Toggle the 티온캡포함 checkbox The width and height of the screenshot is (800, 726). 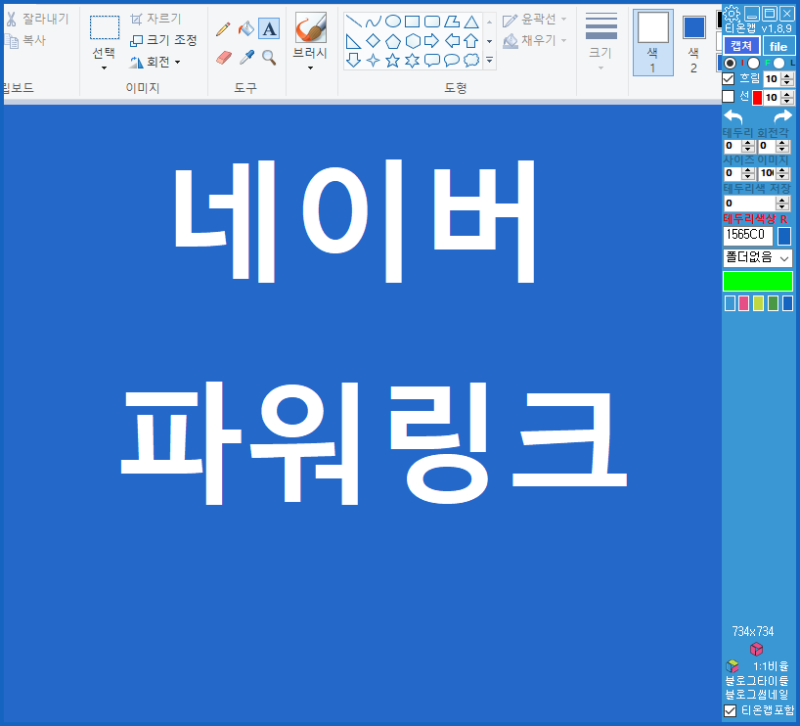730,710
